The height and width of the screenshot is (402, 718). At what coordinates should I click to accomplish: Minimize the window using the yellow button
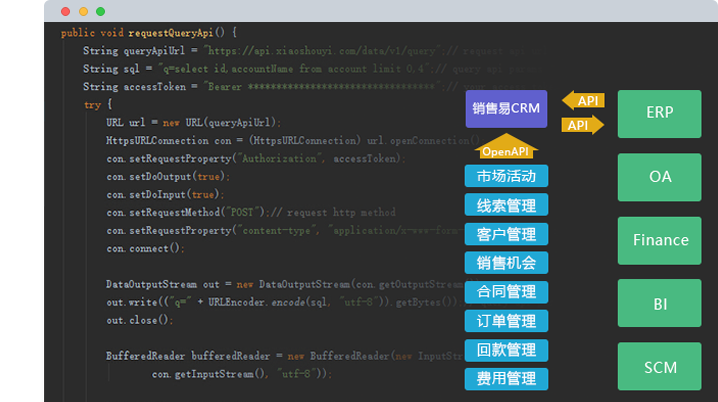[83, 11]
